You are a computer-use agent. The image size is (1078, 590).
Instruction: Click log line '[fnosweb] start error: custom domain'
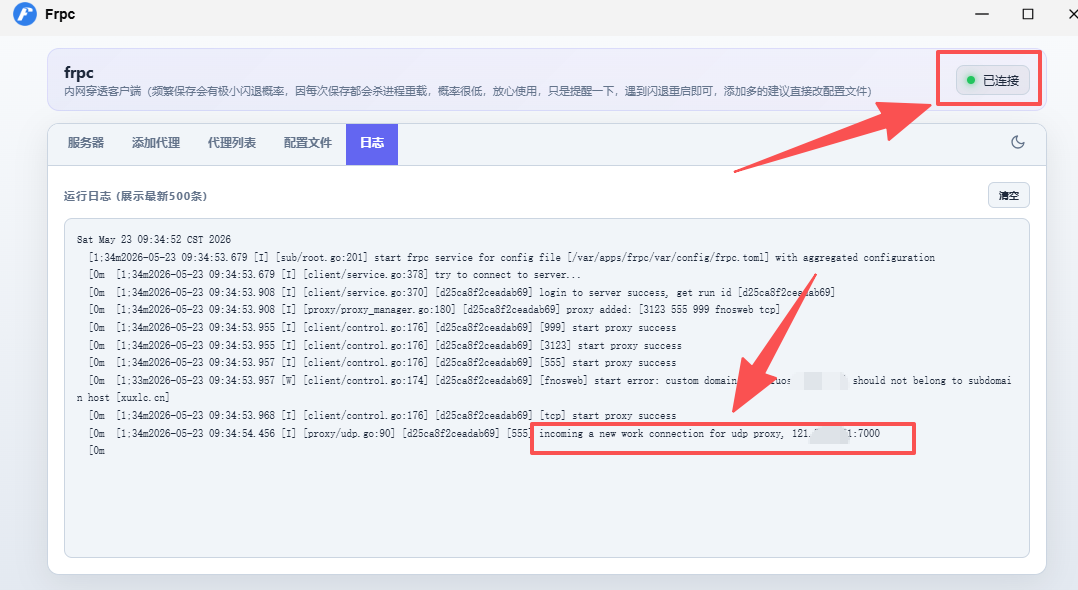point(544,389)
